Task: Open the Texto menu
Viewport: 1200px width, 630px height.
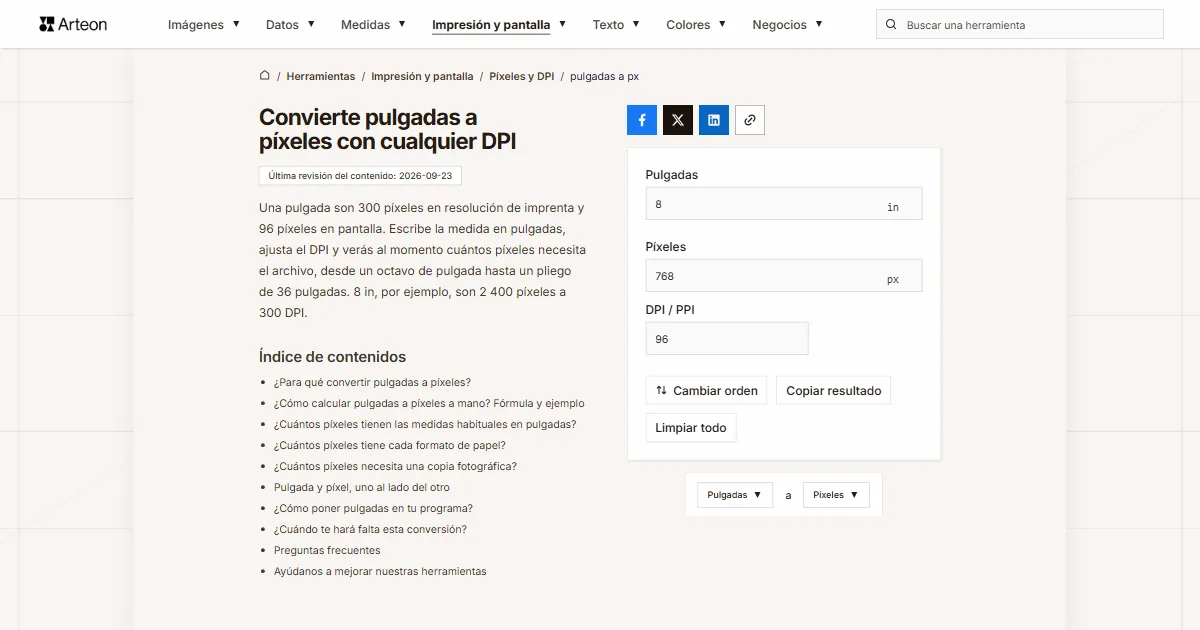Action: 616,25
